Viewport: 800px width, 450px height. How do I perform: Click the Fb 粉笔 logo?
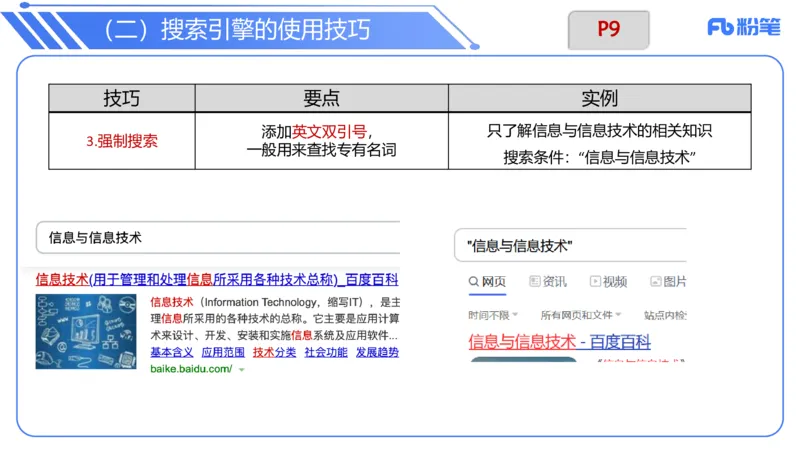744,27
